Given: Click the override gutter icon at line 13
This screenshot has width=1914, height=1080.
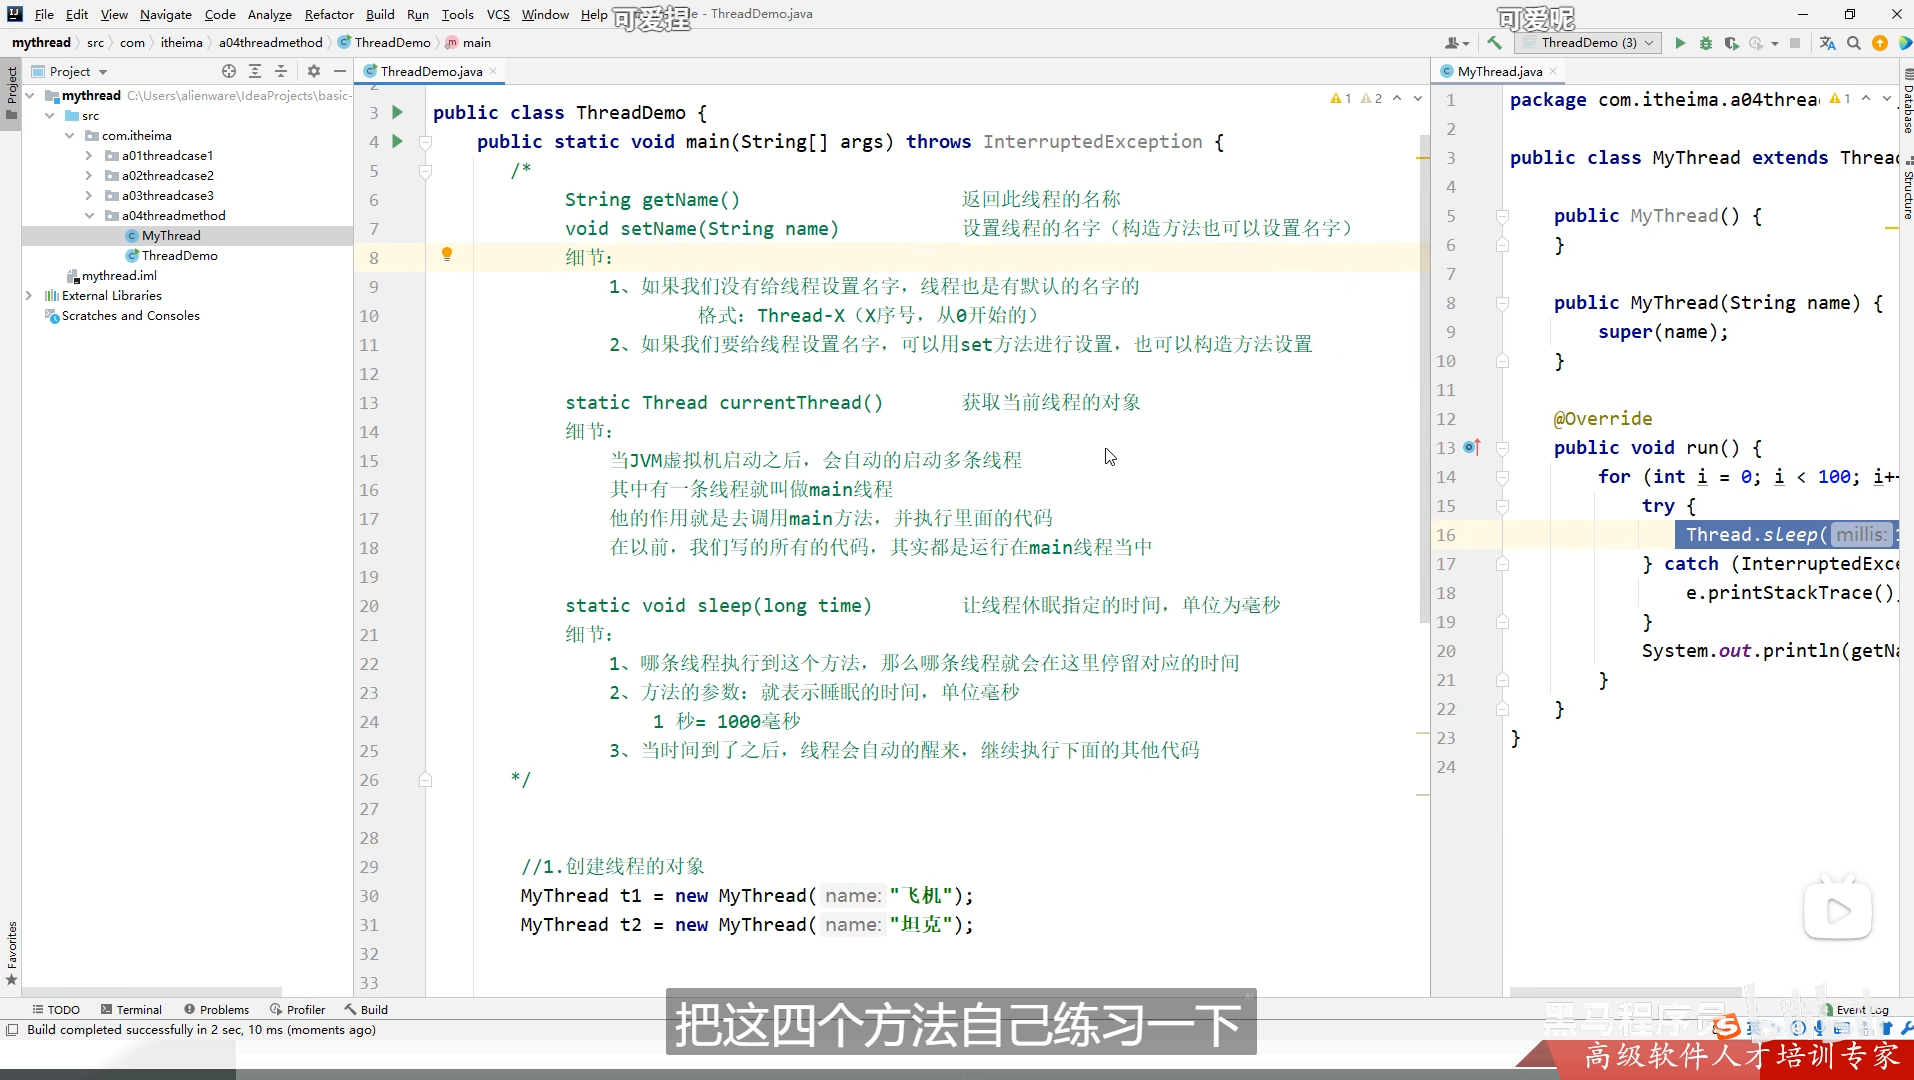Looking at the screenshot, I should pyautogui.click(x=1472, y=447).
